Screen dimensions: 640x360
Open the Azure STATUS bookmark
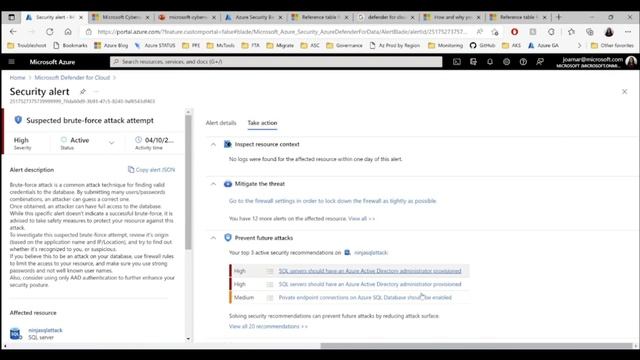[x=155, y=45]
